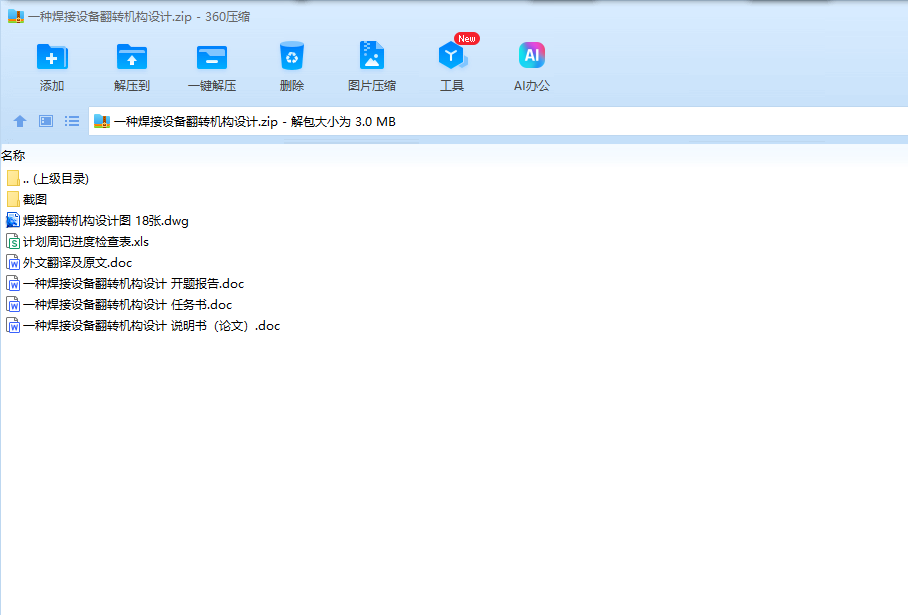Screen dimensions: 908x615
Task: Go up one level with the arrow icon
Action: point(20,121)
